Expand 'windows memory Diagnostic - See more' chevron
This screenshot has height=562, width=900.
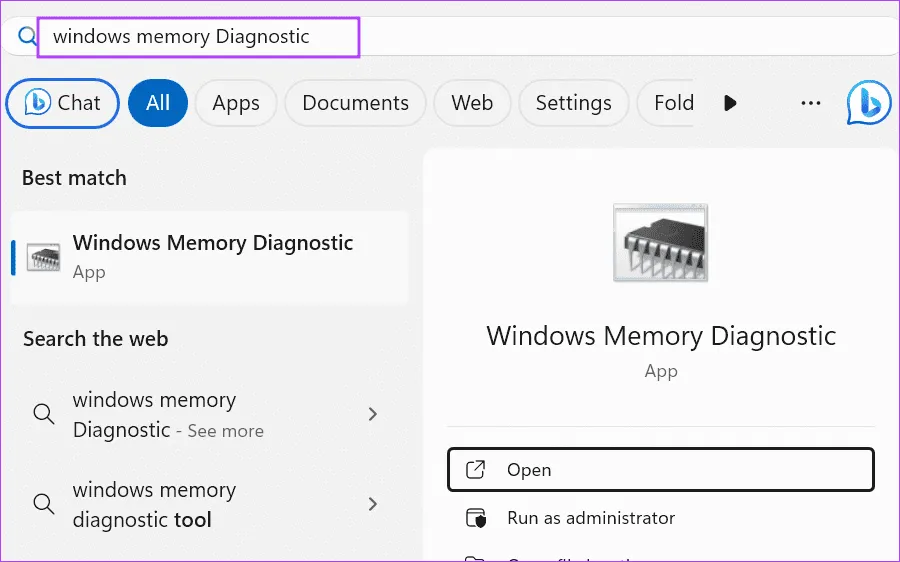coord(373,414)
